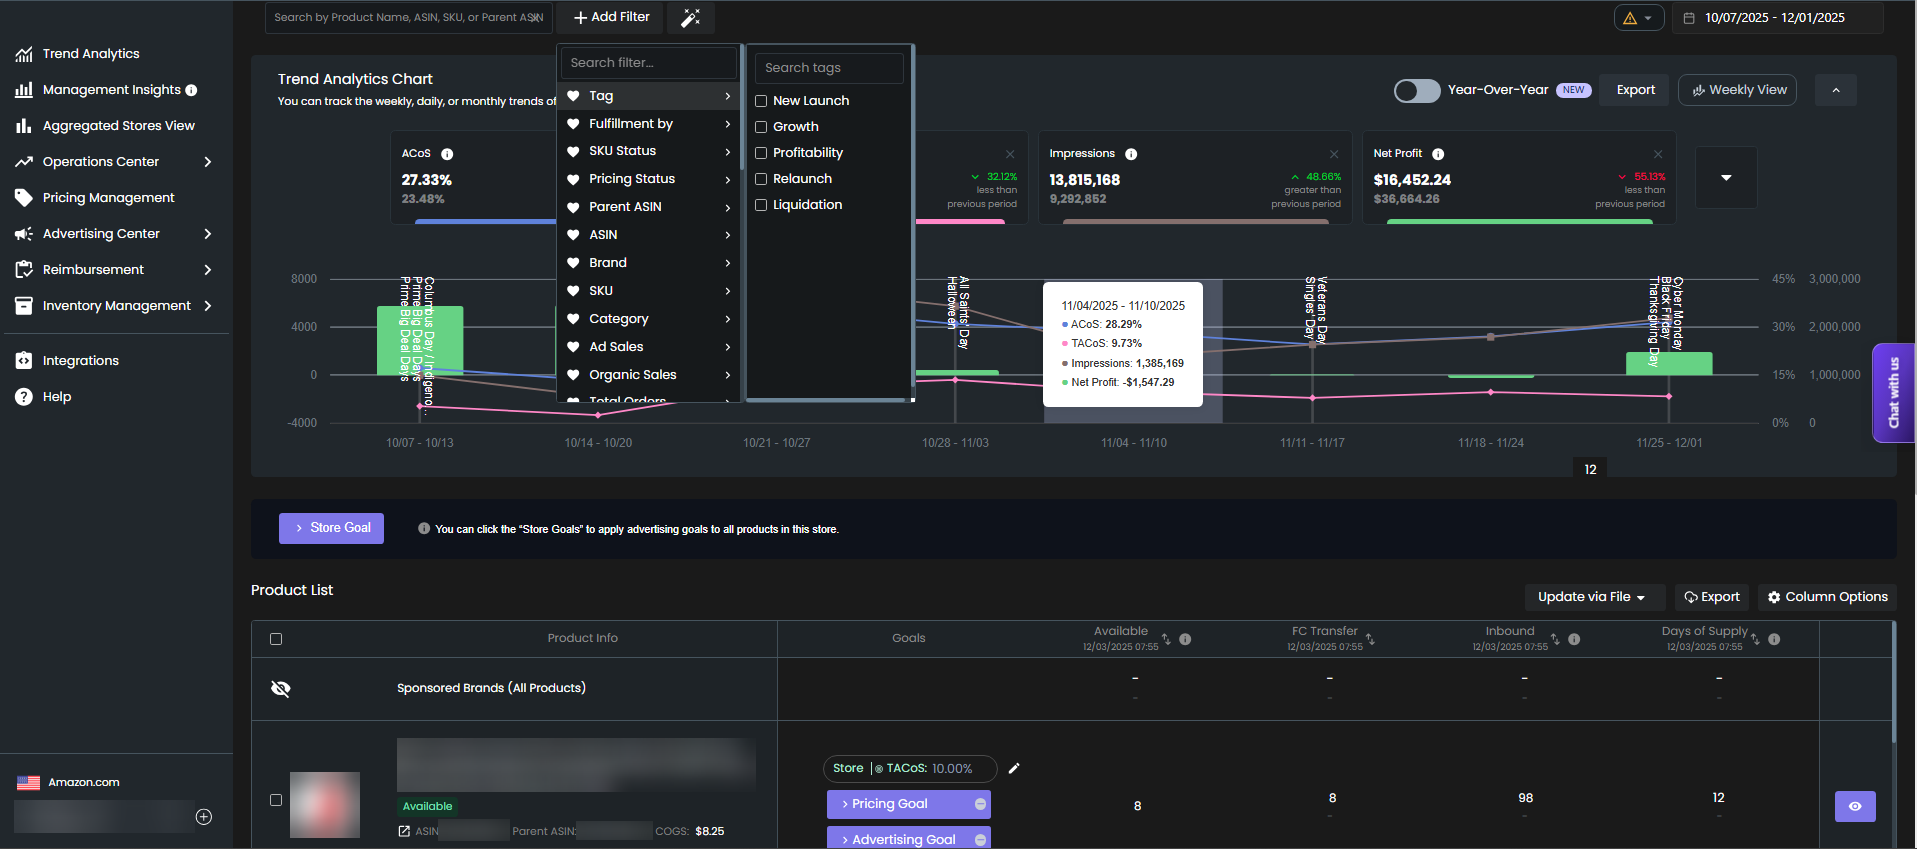Select the Parent ASIN filter option

649,207
